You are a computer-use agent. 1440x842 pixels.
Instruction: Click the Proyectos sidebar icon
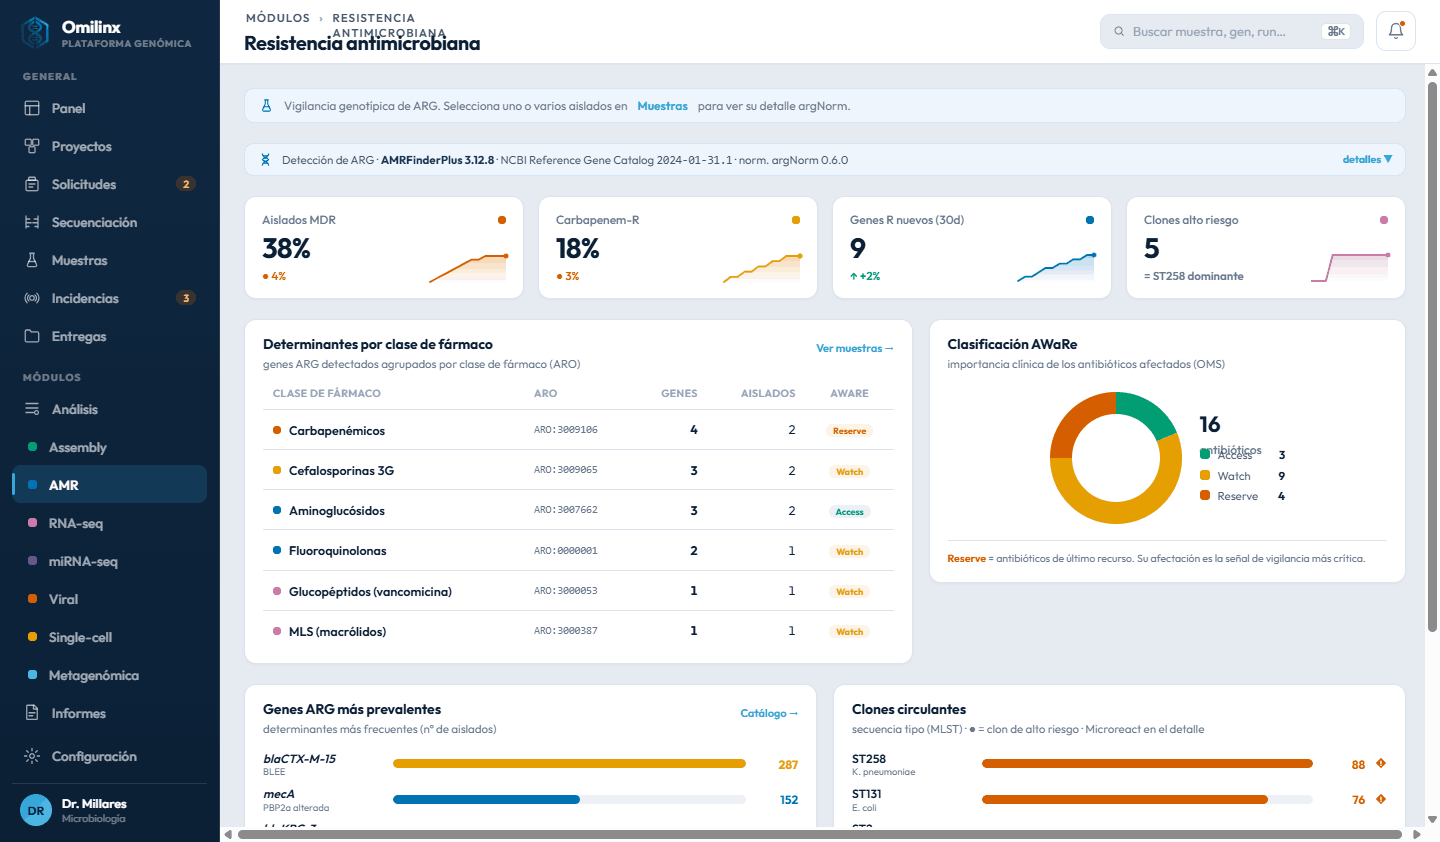pos(32,146)
